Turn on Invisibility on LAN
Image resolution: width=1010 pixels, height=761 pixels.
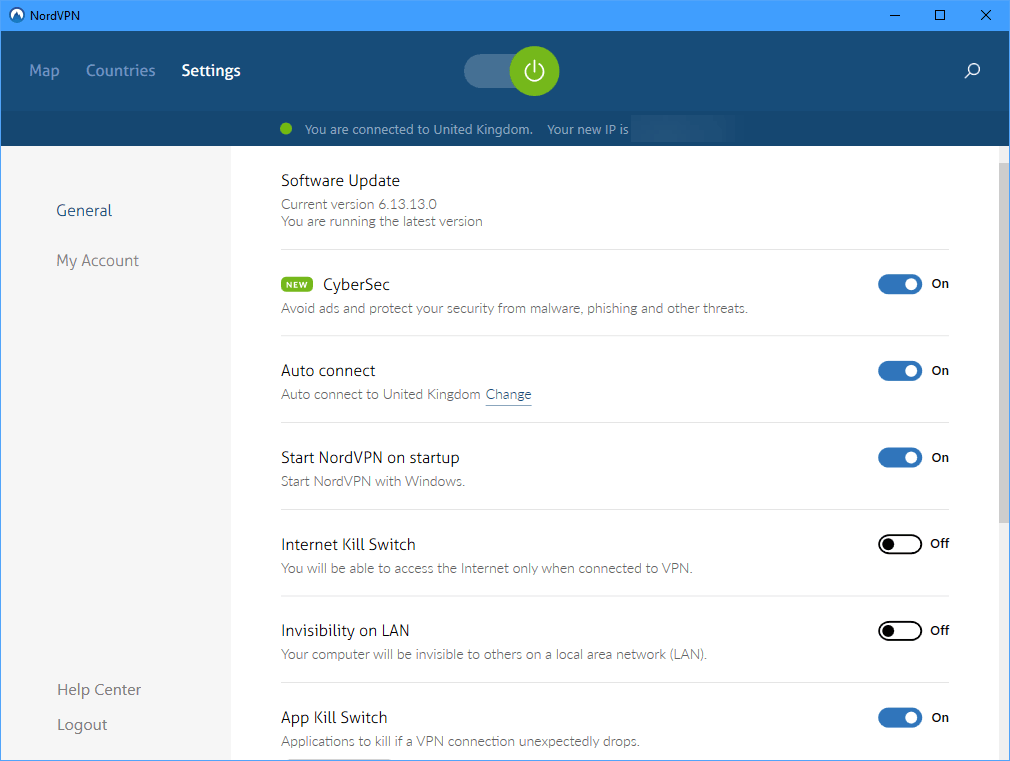[x=900, y=631]
